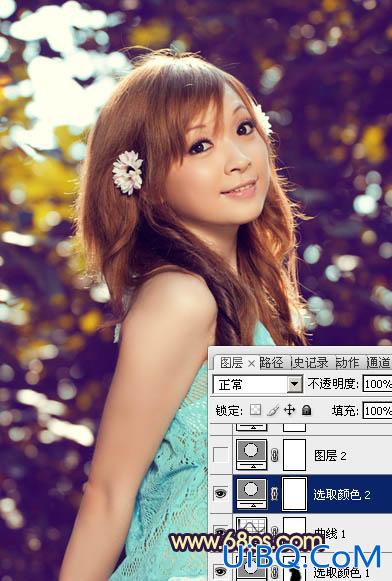Hide the 选取颜色 2 layer
392x581 pixels.
[221, 493]
